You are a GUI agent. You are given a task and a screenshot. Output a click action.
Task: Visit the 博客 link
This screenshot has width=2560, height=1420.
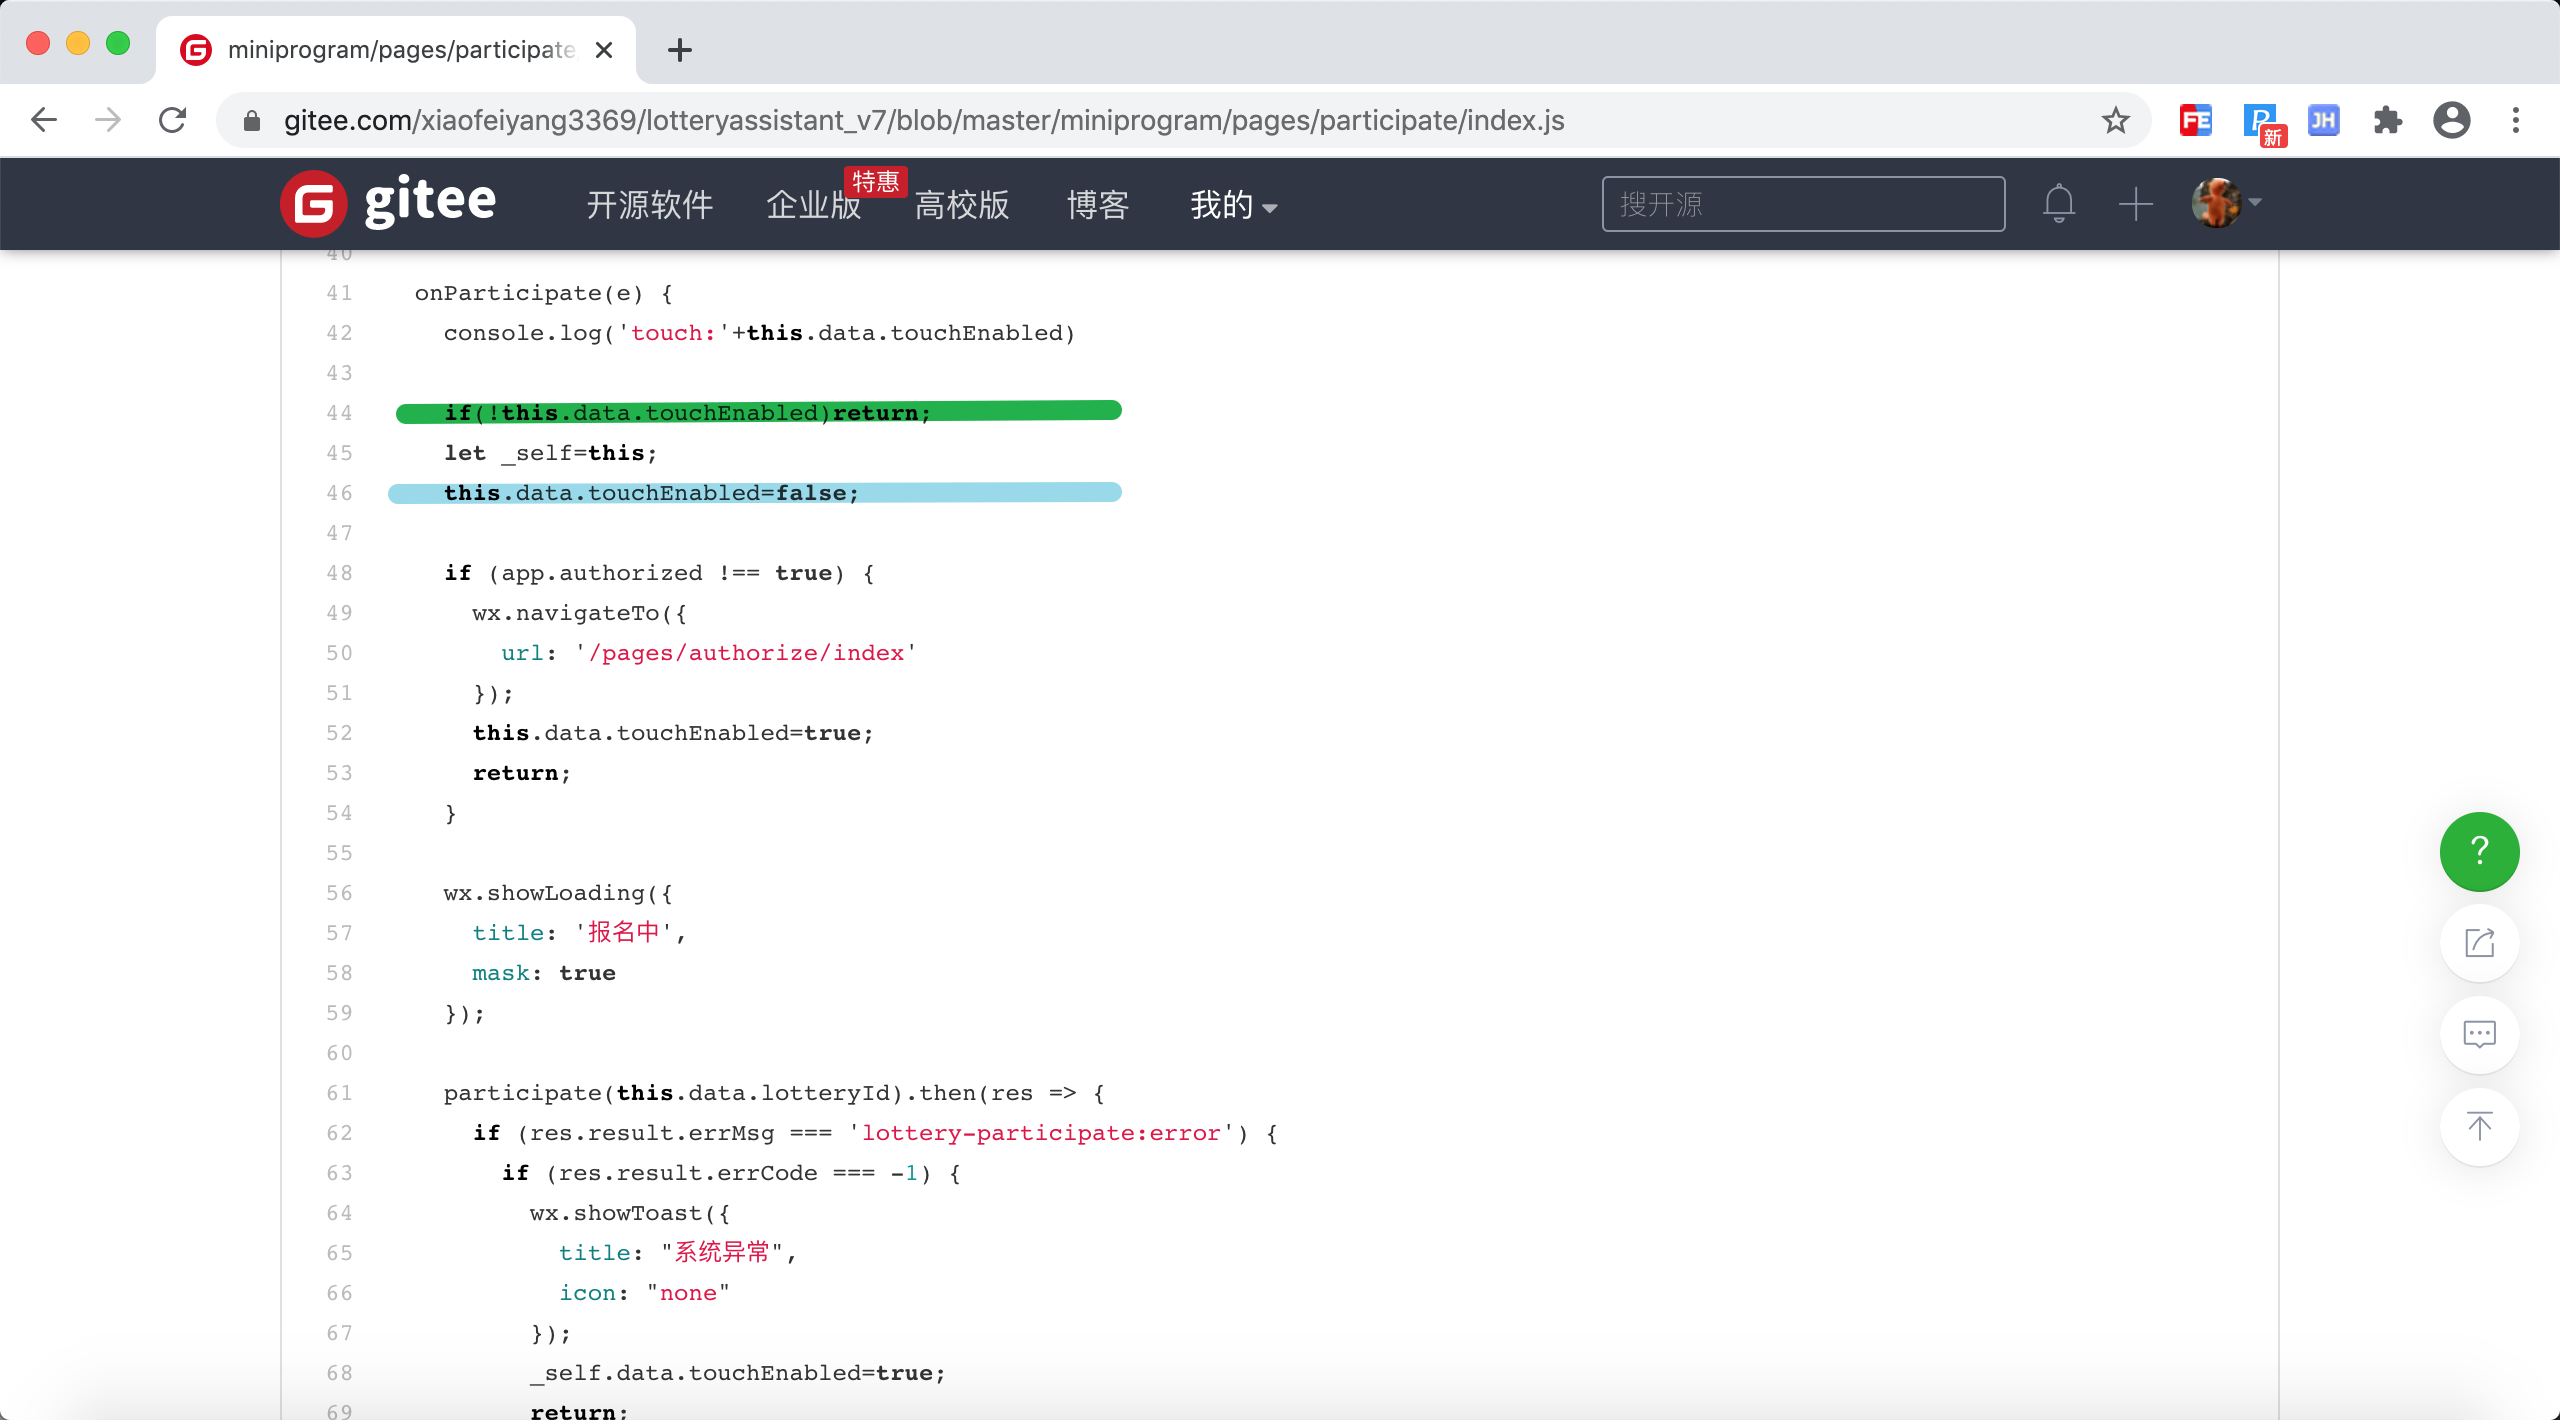[1097, 205]
